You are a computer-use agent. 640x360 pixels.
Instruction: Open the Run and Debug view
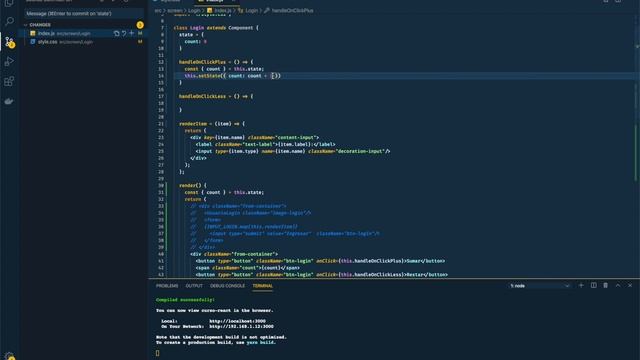coord(9,61)
